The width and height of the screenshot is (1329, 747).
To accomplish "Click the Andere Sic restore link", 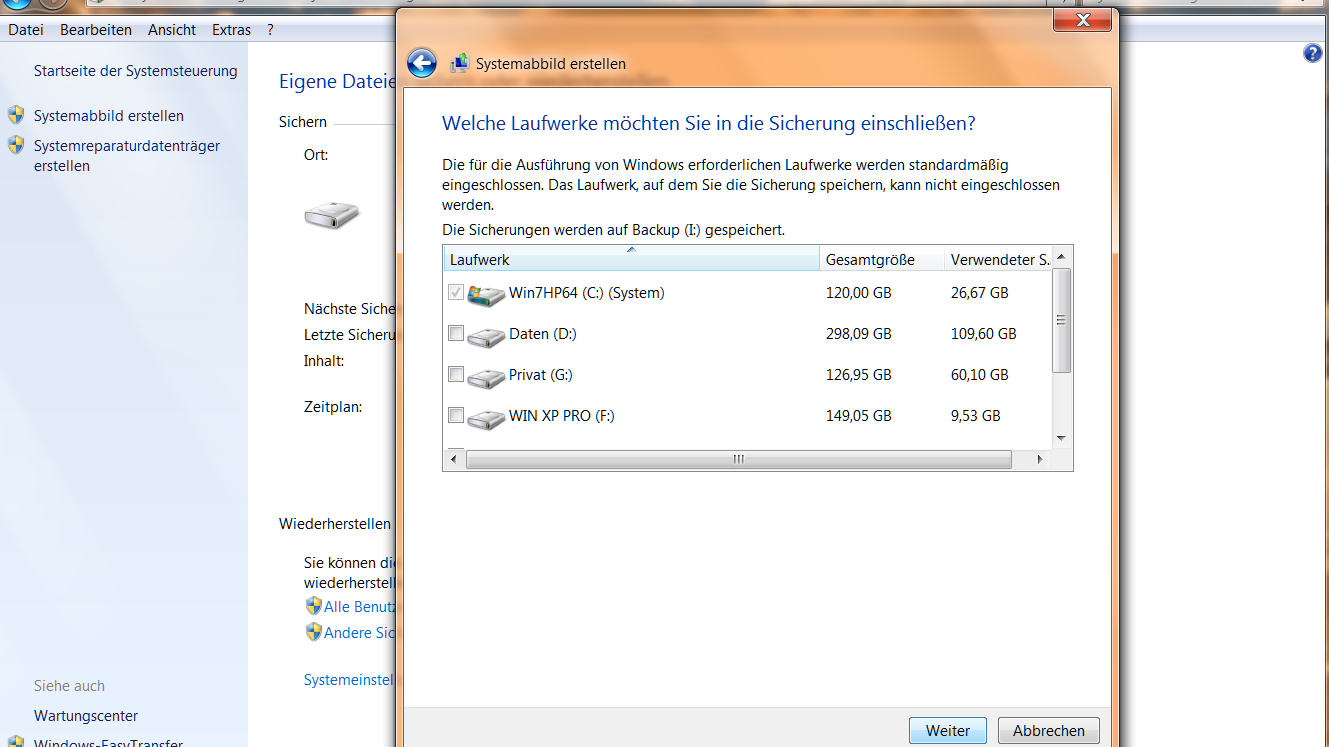I will (x=360, y=633).
